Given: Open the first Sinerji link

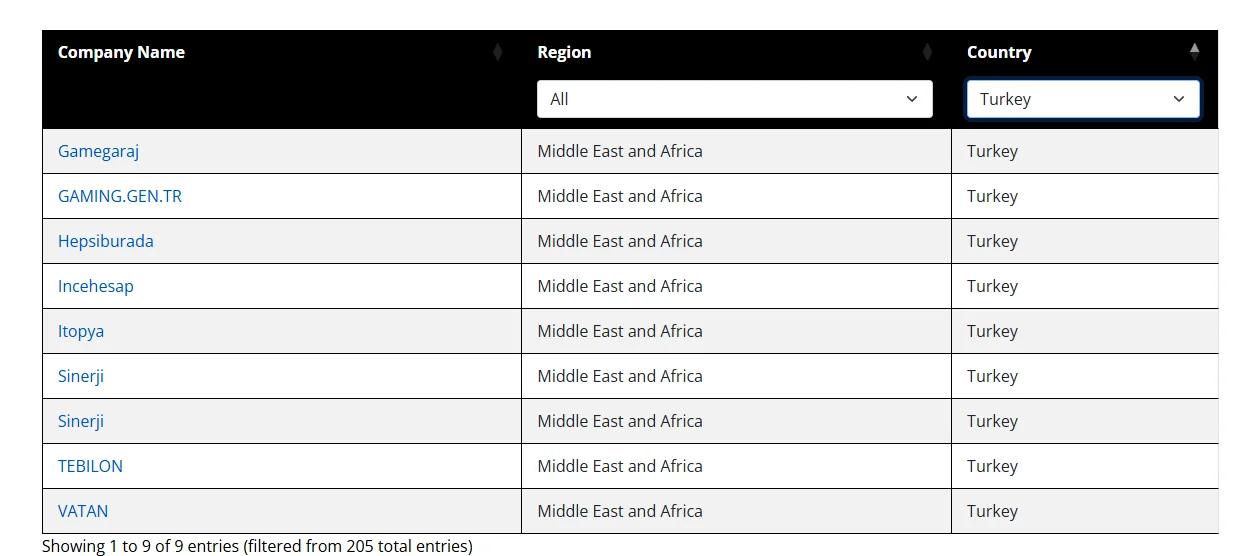Looking at the screenshot, I should (x=81, y=376).
